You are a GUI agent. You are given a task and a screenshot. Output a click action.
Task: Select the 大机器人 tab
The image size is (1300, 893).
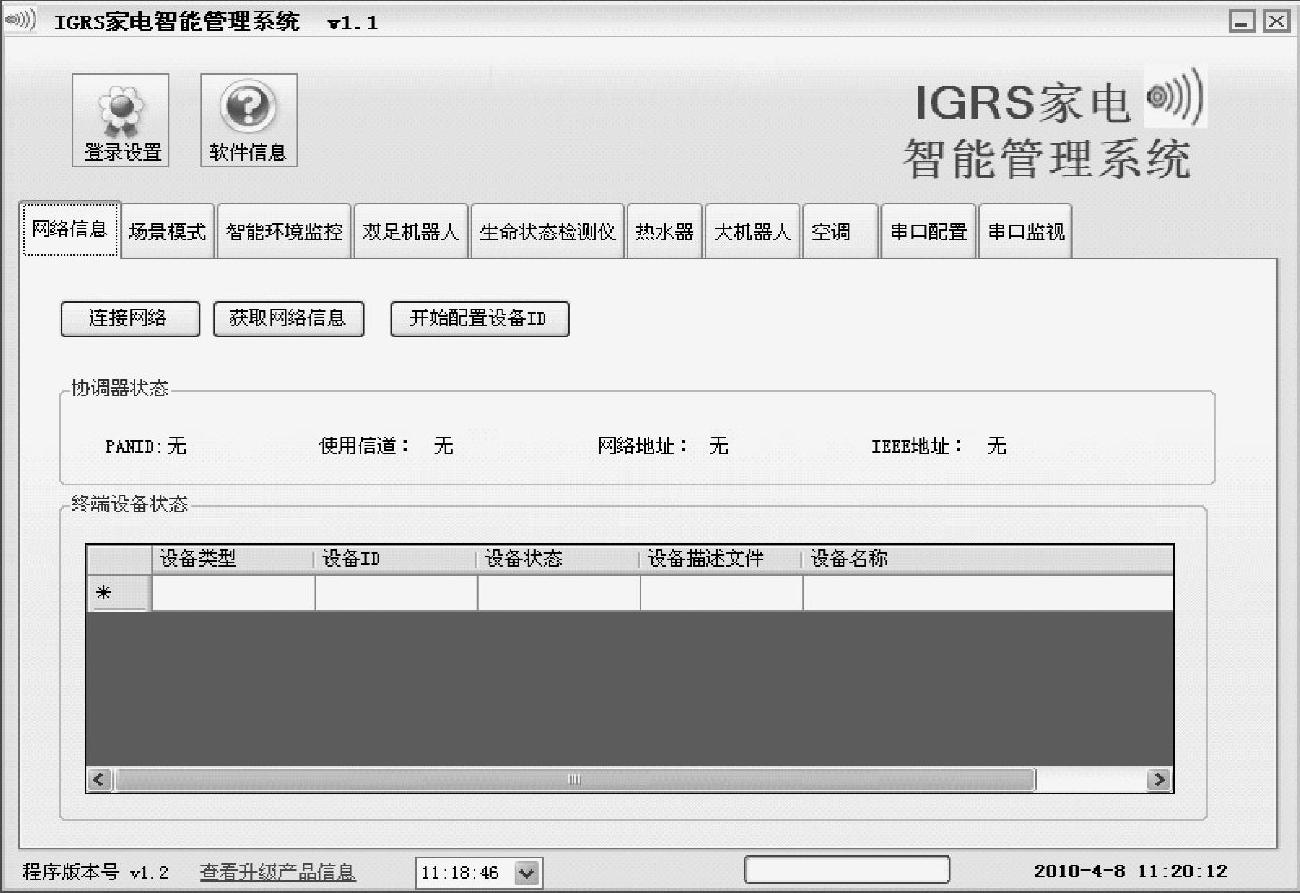pos(753,232)
